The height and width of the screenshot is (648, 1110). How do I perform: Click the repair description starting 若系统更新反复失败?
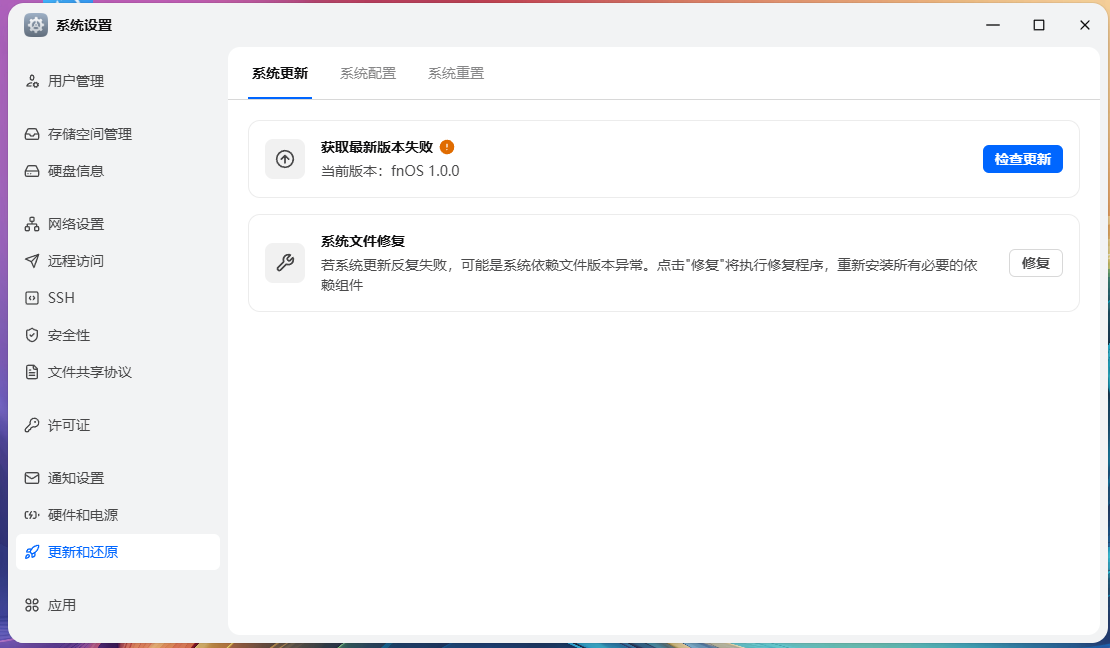[x=649, y=275]
